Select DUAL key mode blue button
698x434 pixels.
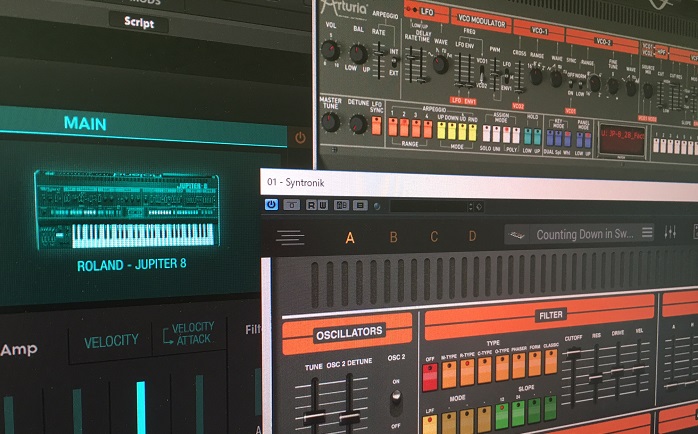(x=550, y=138)
